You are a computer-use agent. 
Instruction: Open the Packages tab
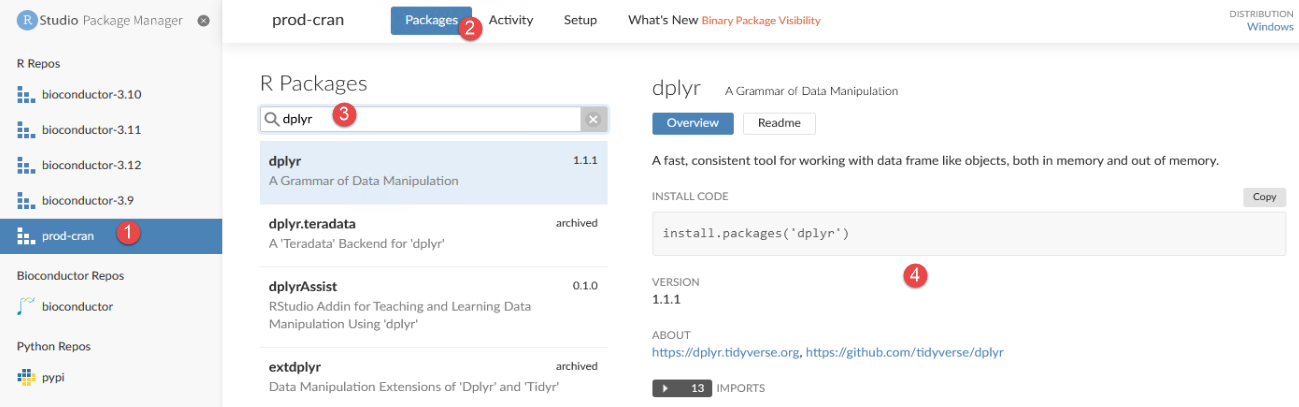(x=431, y=20)
